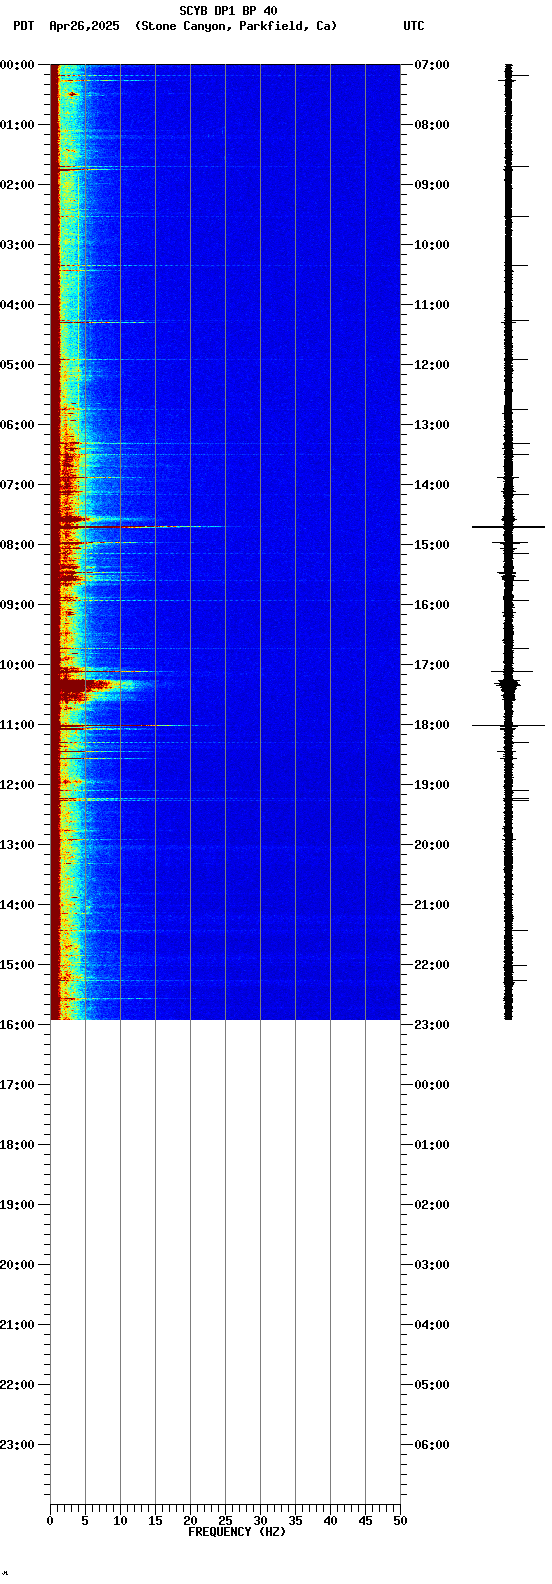Viewport: 552px width, 1584px height.
Task: Click the '0' frequency axis tick label
Action: 50,1521
